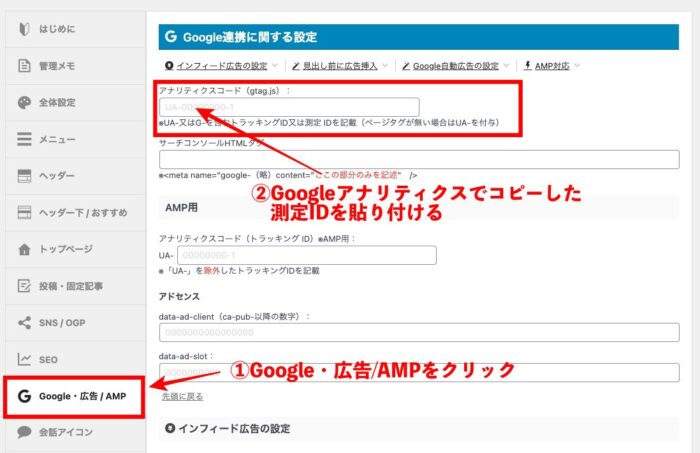Click the Google G icon in blue header
This screenshot has width=700, height=453.
tap(171, 37)
